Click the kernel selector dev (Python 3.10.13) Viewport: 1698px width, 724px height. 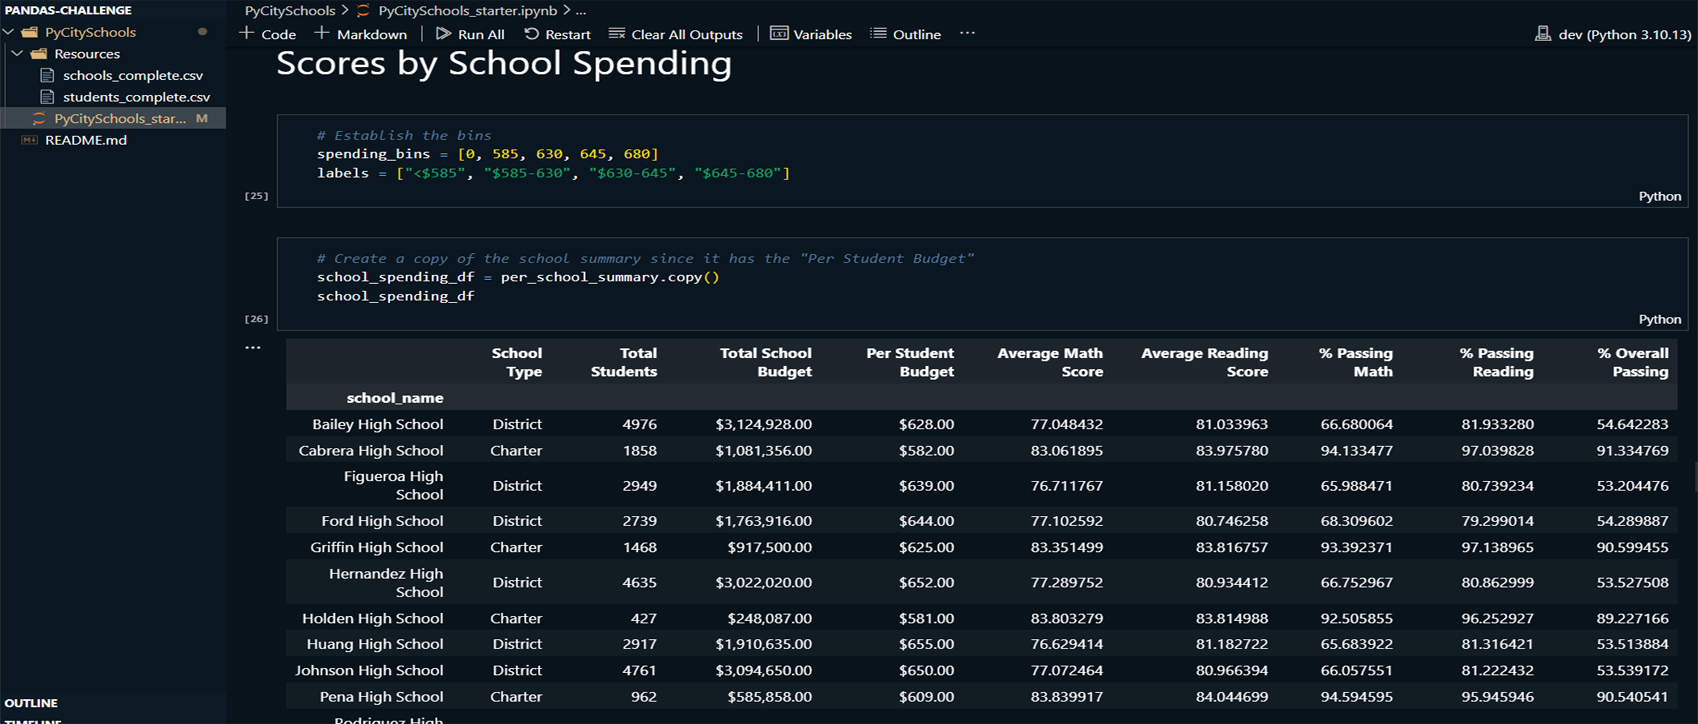pos(1612,34)
